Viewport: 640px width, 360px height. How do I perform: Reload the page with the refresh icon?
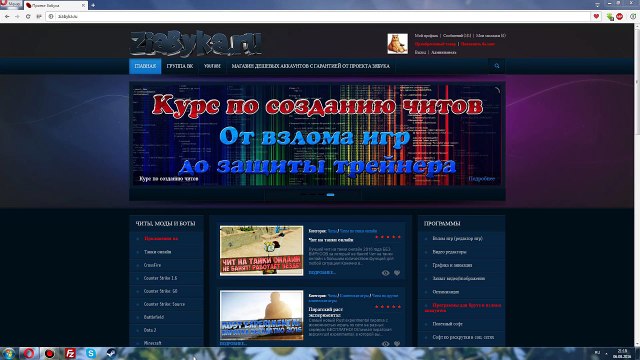28,16
